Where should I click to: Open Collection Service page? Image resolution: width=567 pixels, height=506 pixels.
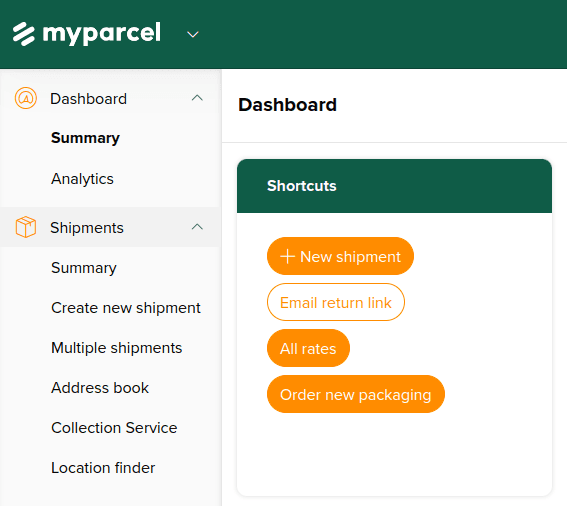pyautogui.click(x=114, y=428)
